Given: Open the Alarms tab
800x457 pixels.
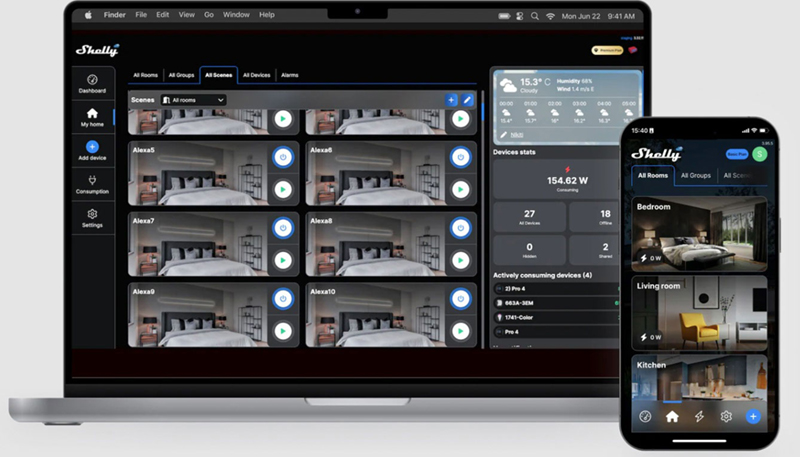Looking at the screenshot, I should tap(289, 75).
